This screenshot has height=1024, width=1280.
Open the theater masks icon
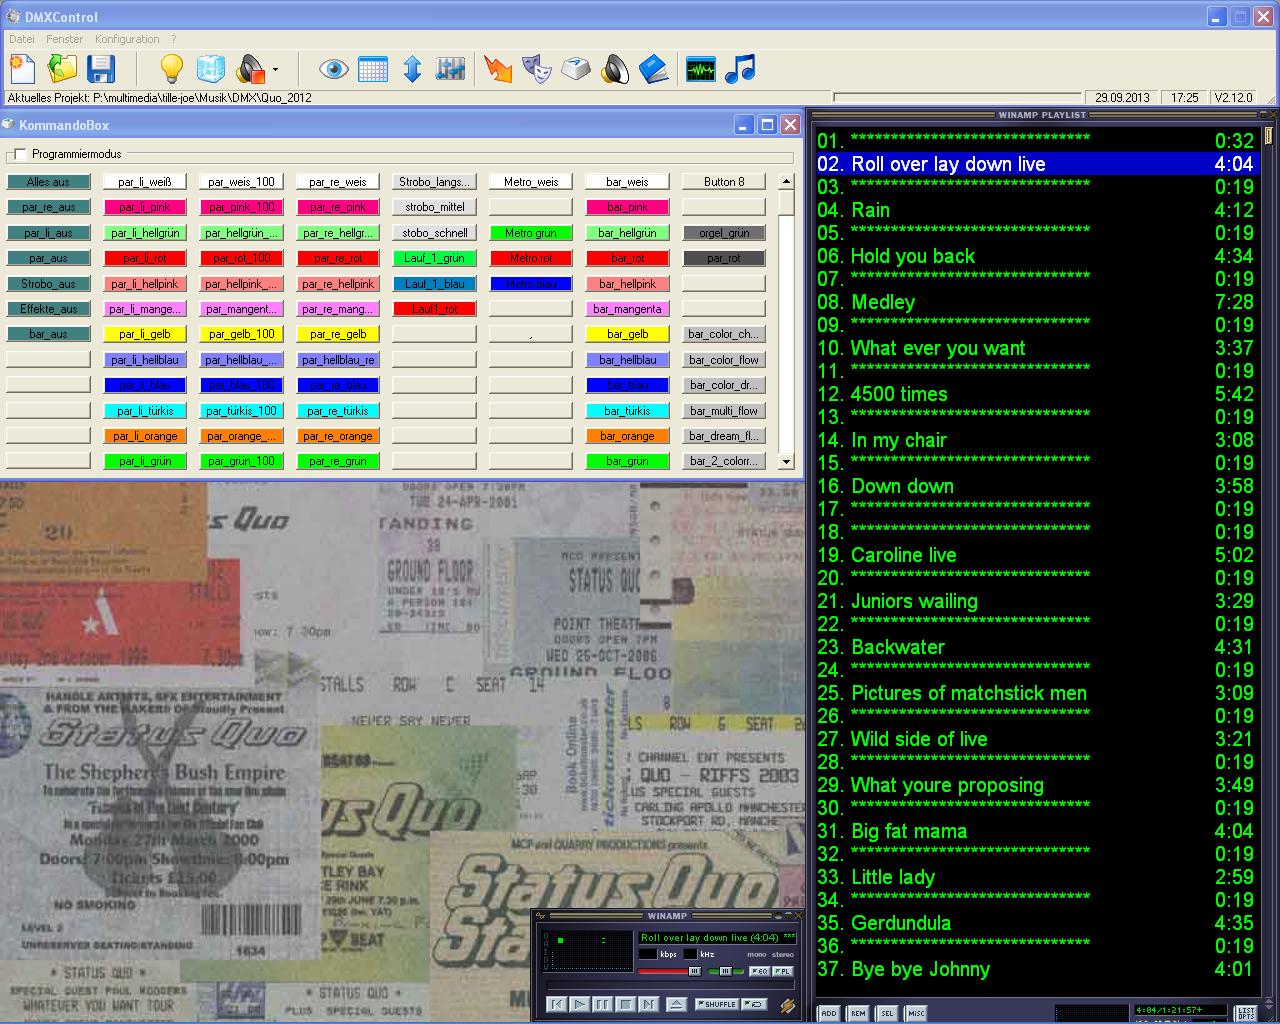[537, 69]
